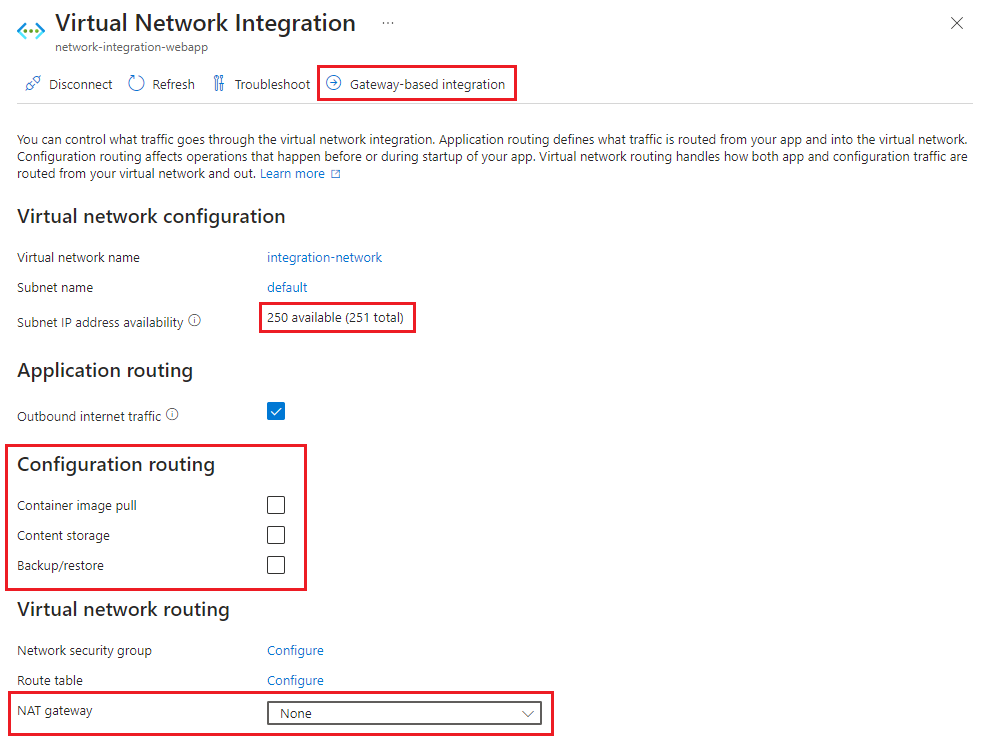Open the default subnet link
Image resolution: width=983 pixels, height=743 pixels.
pos(287,287)
